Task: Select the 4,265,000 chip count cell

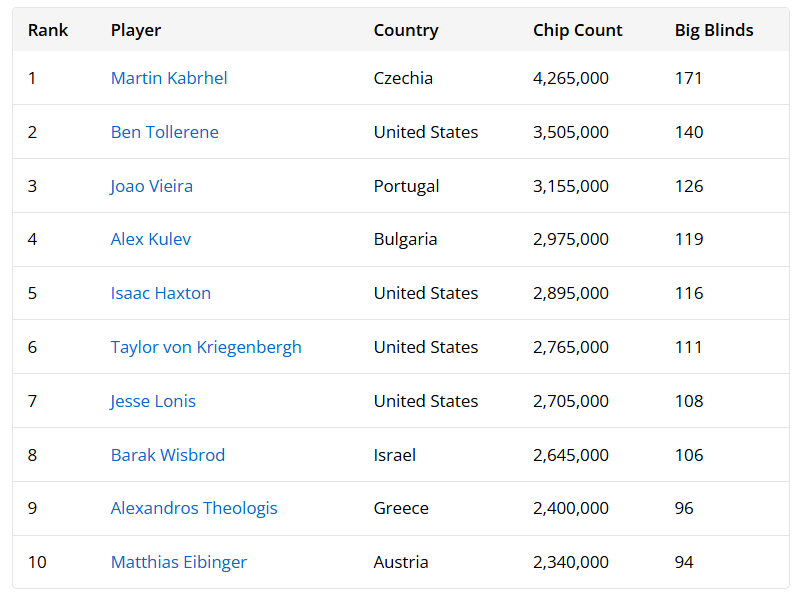Action: pos(571,78)
